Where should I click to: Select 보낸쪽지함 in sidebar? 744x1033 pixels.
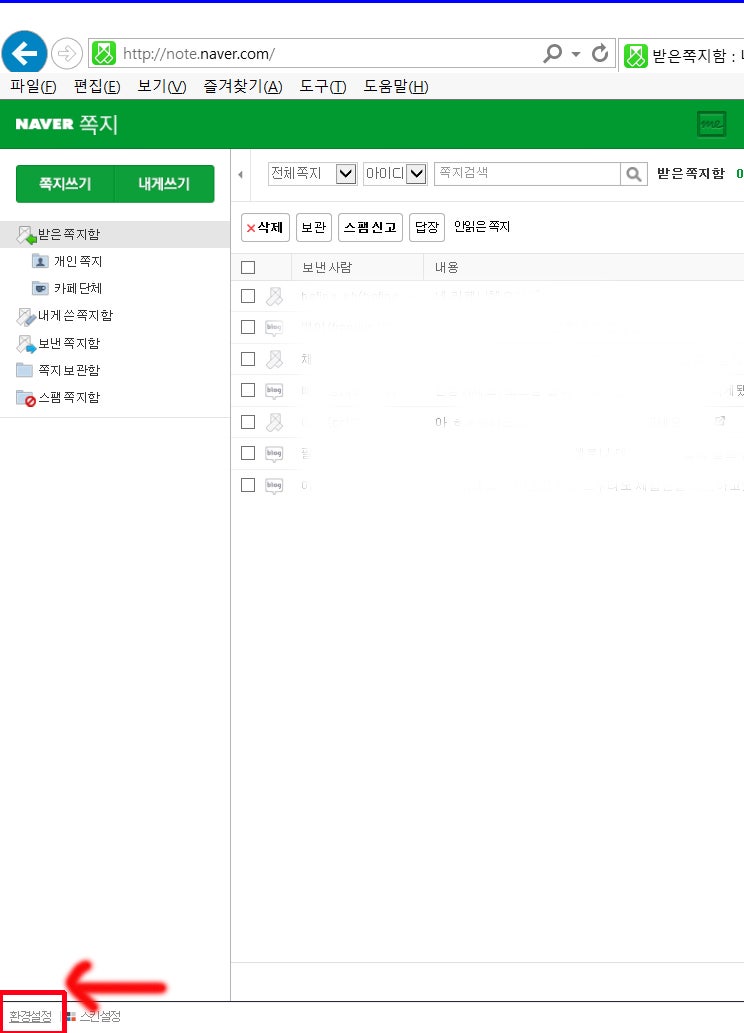[x=69, y=343]
